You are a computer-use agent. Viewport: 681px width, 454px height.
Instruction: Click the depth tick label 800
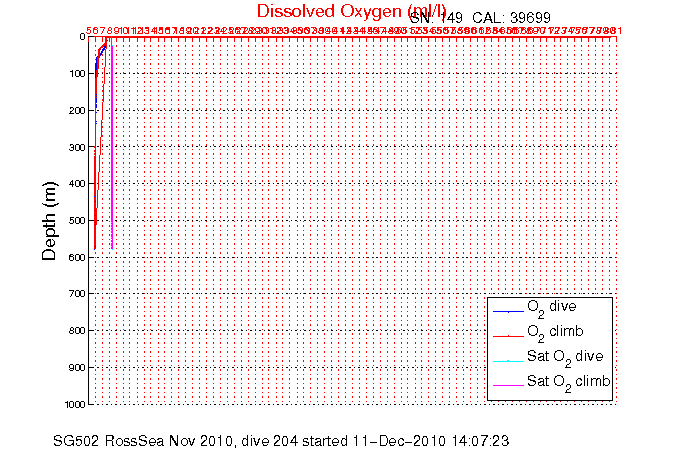[77, 331]
